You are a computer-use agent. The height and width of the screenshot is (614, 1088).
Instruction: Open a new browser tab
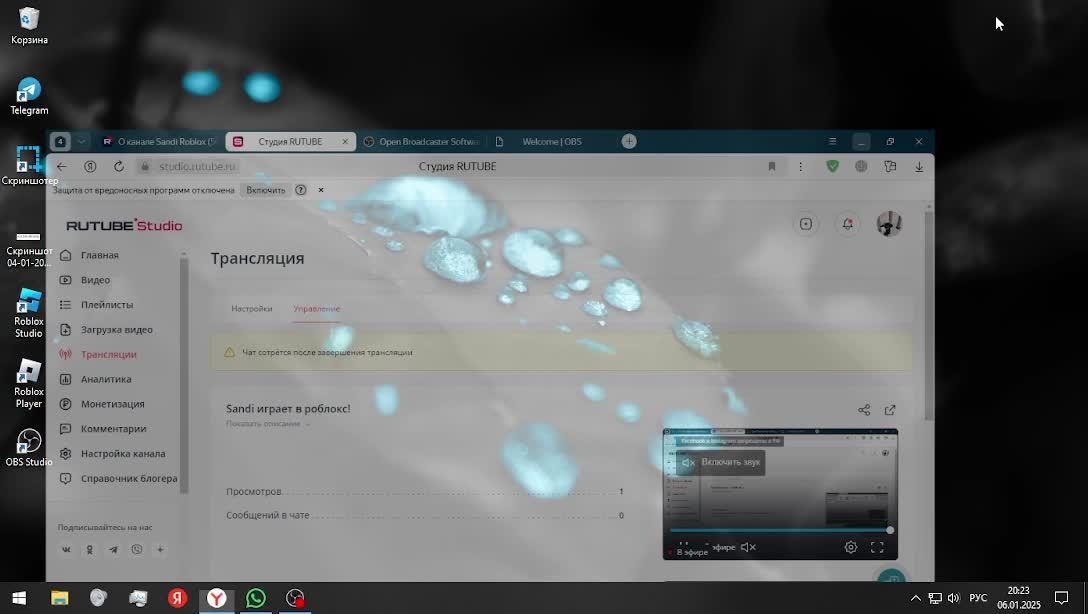point(629,142)
